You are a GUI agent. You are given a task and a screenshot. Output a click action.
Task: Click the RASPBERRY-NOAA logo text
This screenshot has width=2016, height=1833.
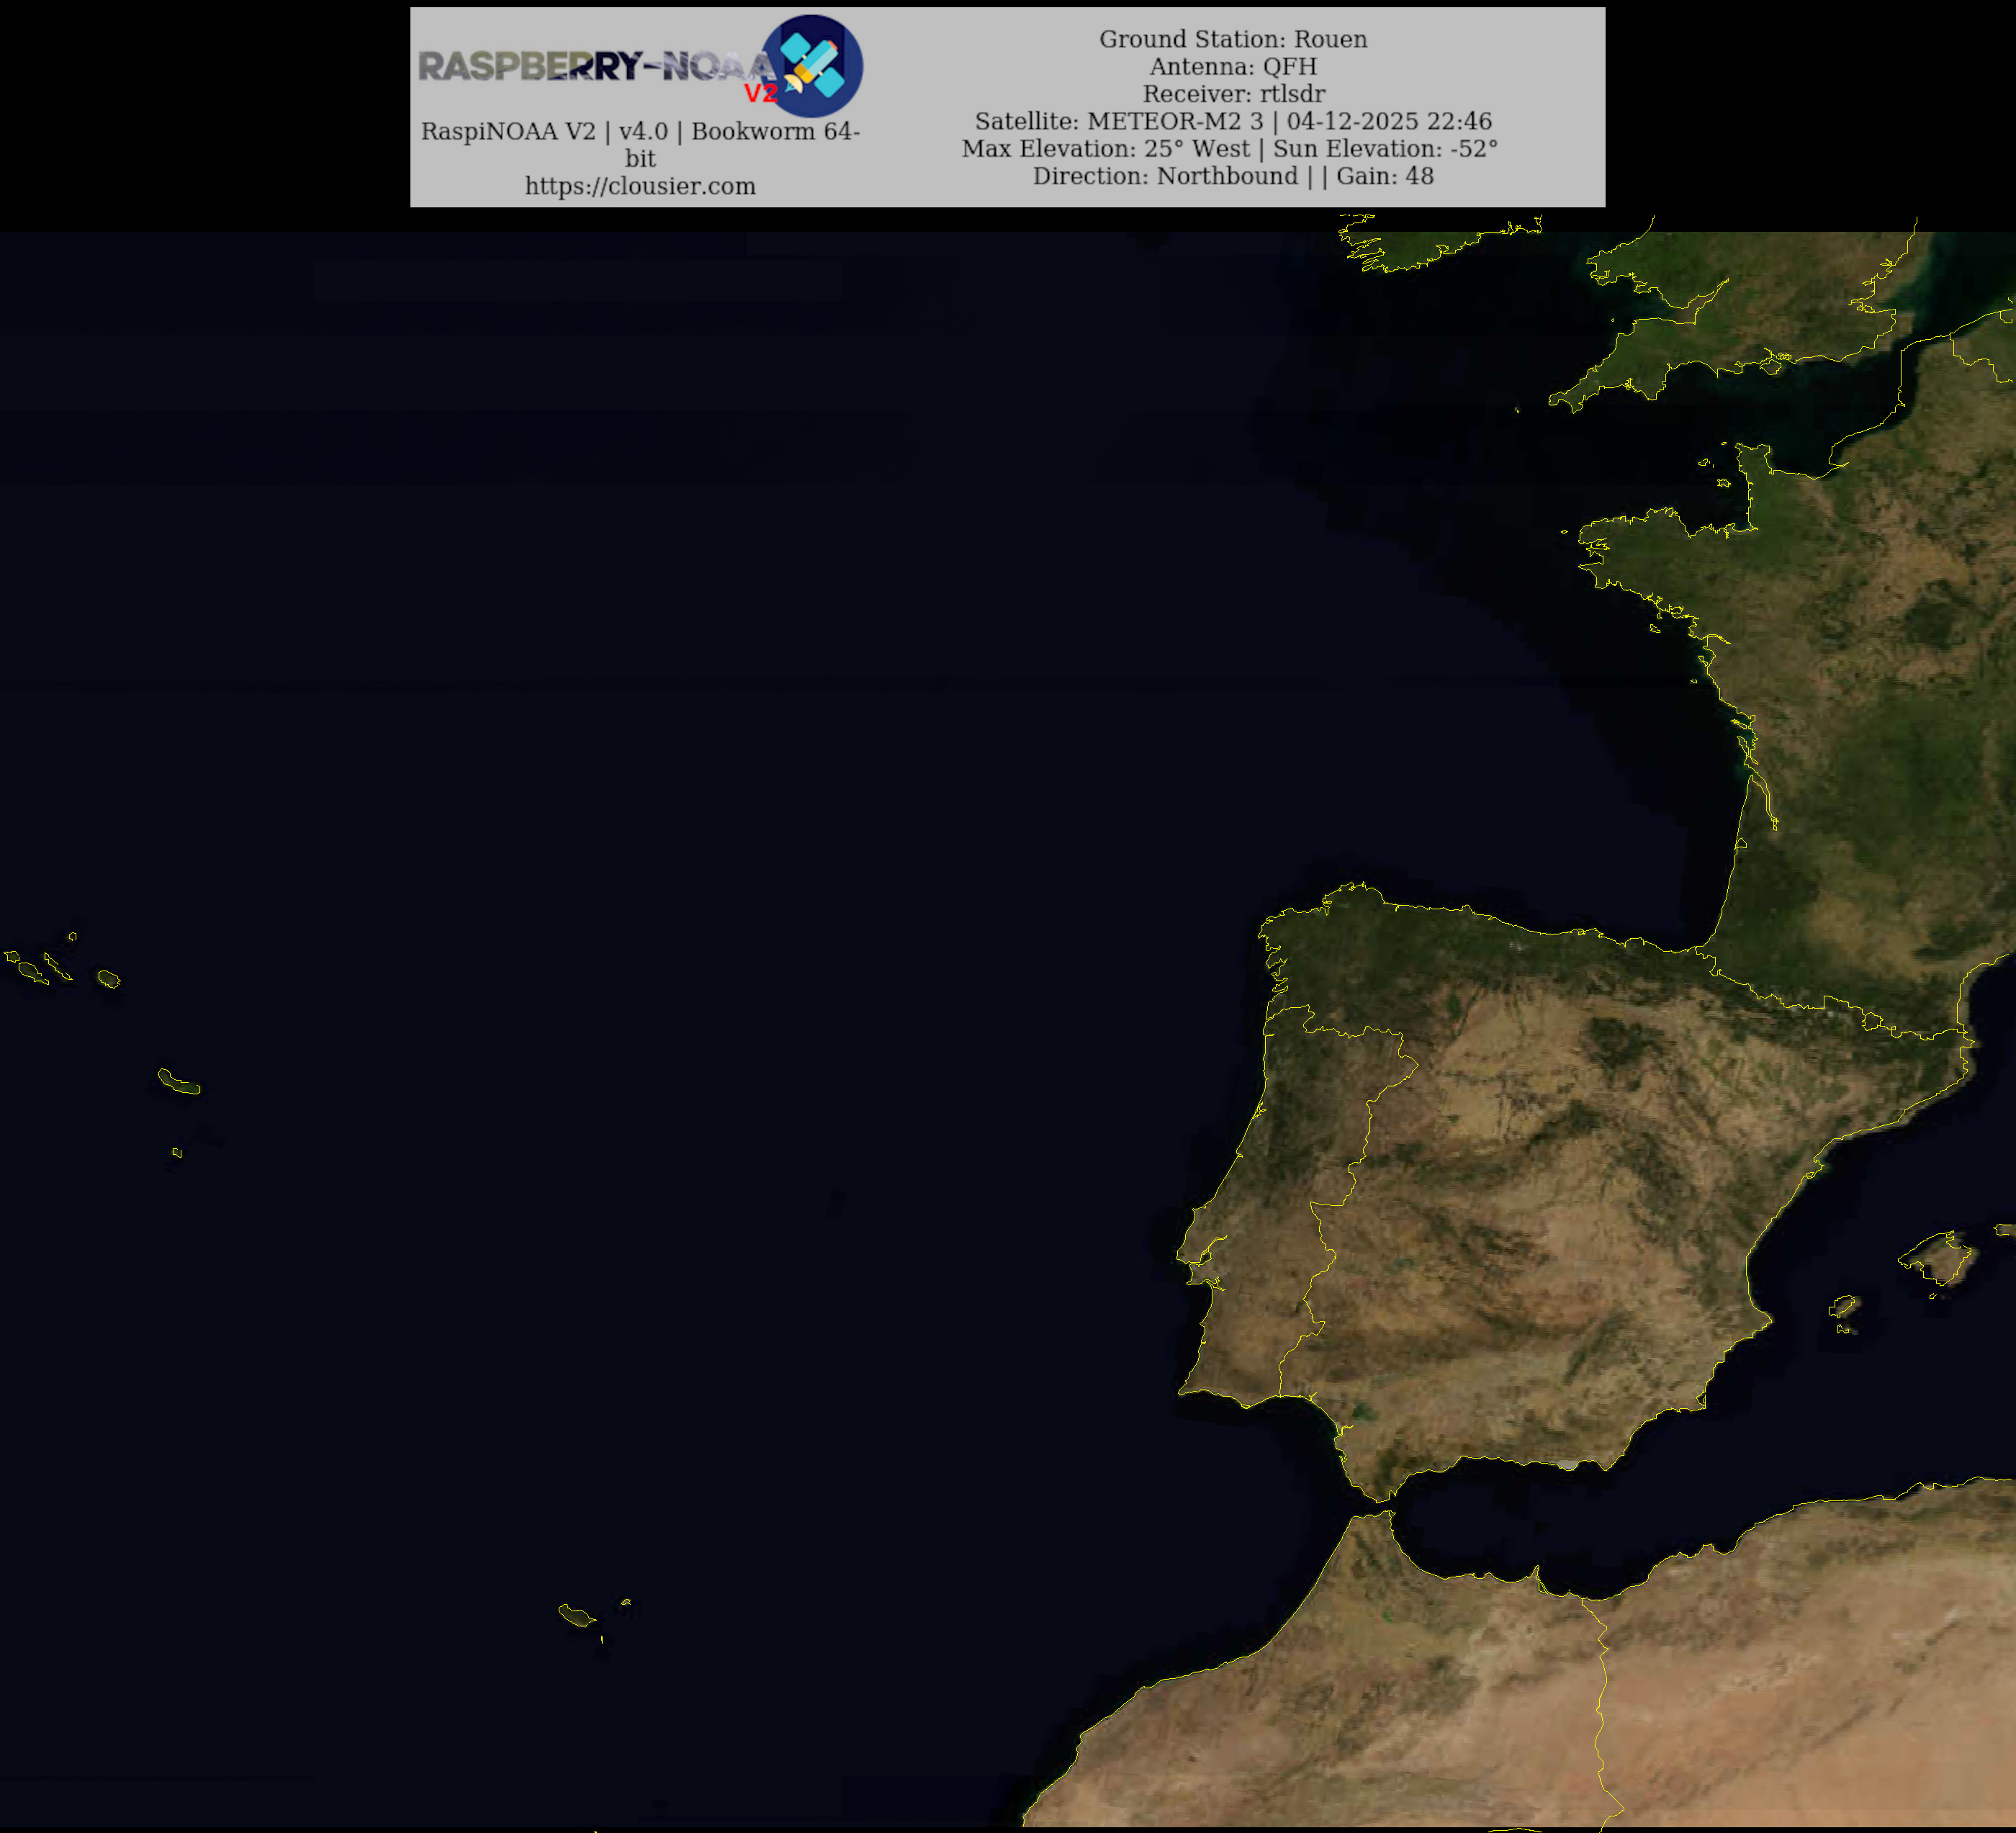595,66
